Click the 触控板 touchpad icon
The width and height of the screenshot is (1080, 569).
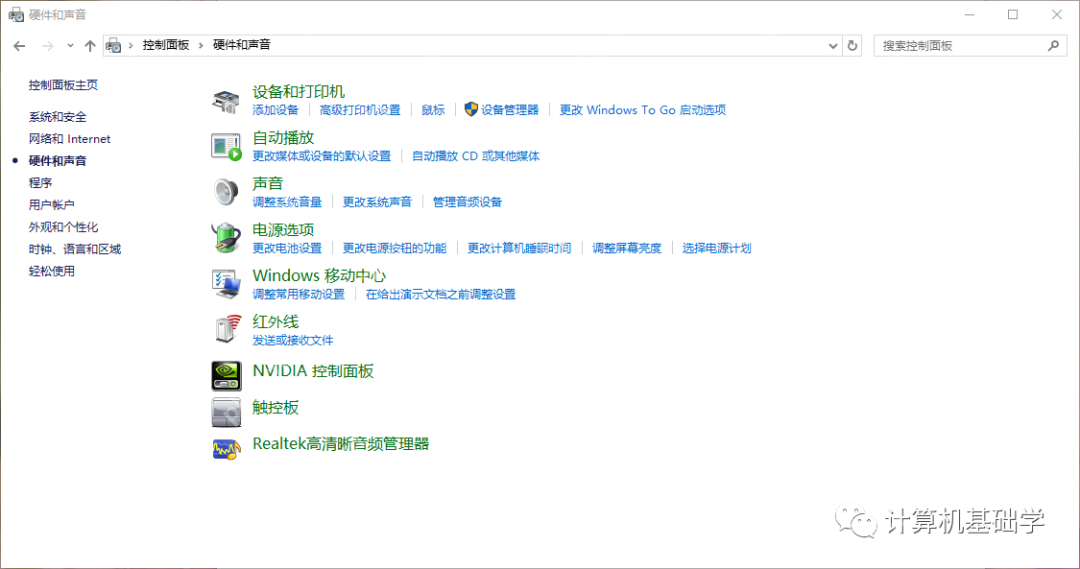[227, 411]
